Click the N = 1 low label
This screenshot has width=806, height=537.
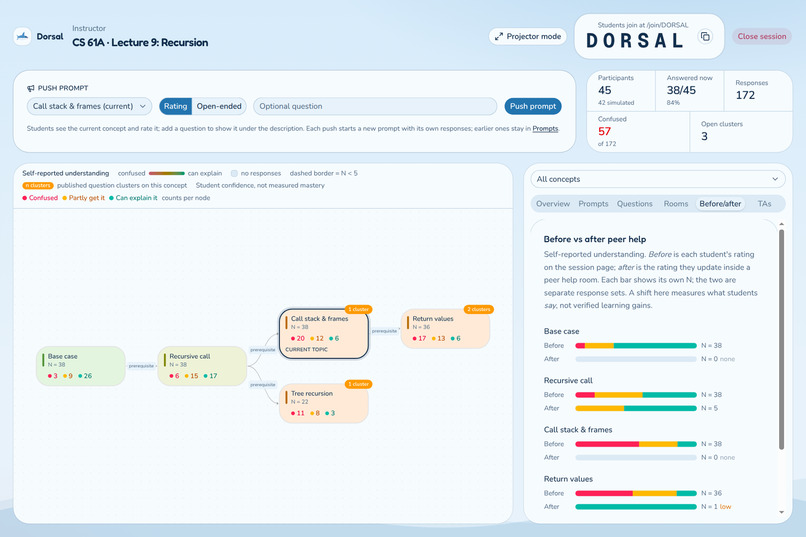[x=716, y=507]
